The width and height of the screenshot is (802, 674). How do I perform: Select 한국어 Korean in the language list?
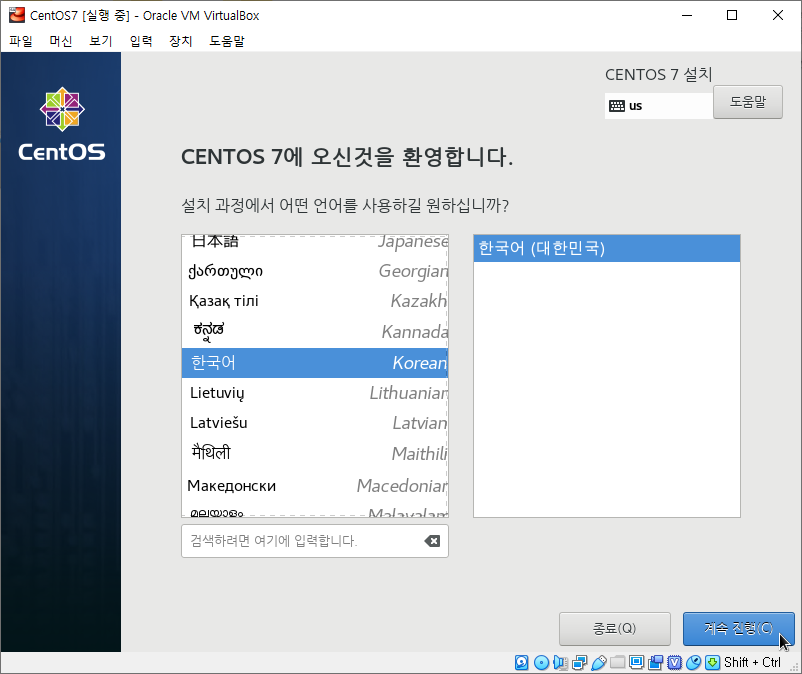tap(315, 363)
